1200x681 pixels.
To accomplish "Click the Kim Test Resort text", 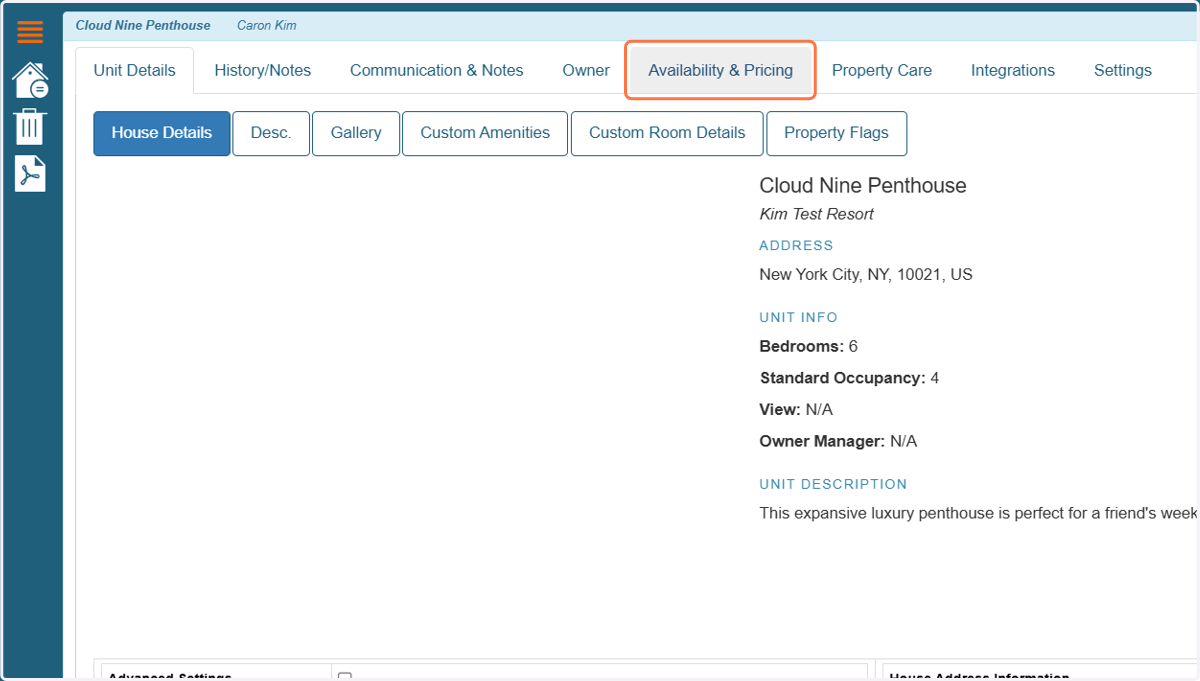I will pos(817,214).
